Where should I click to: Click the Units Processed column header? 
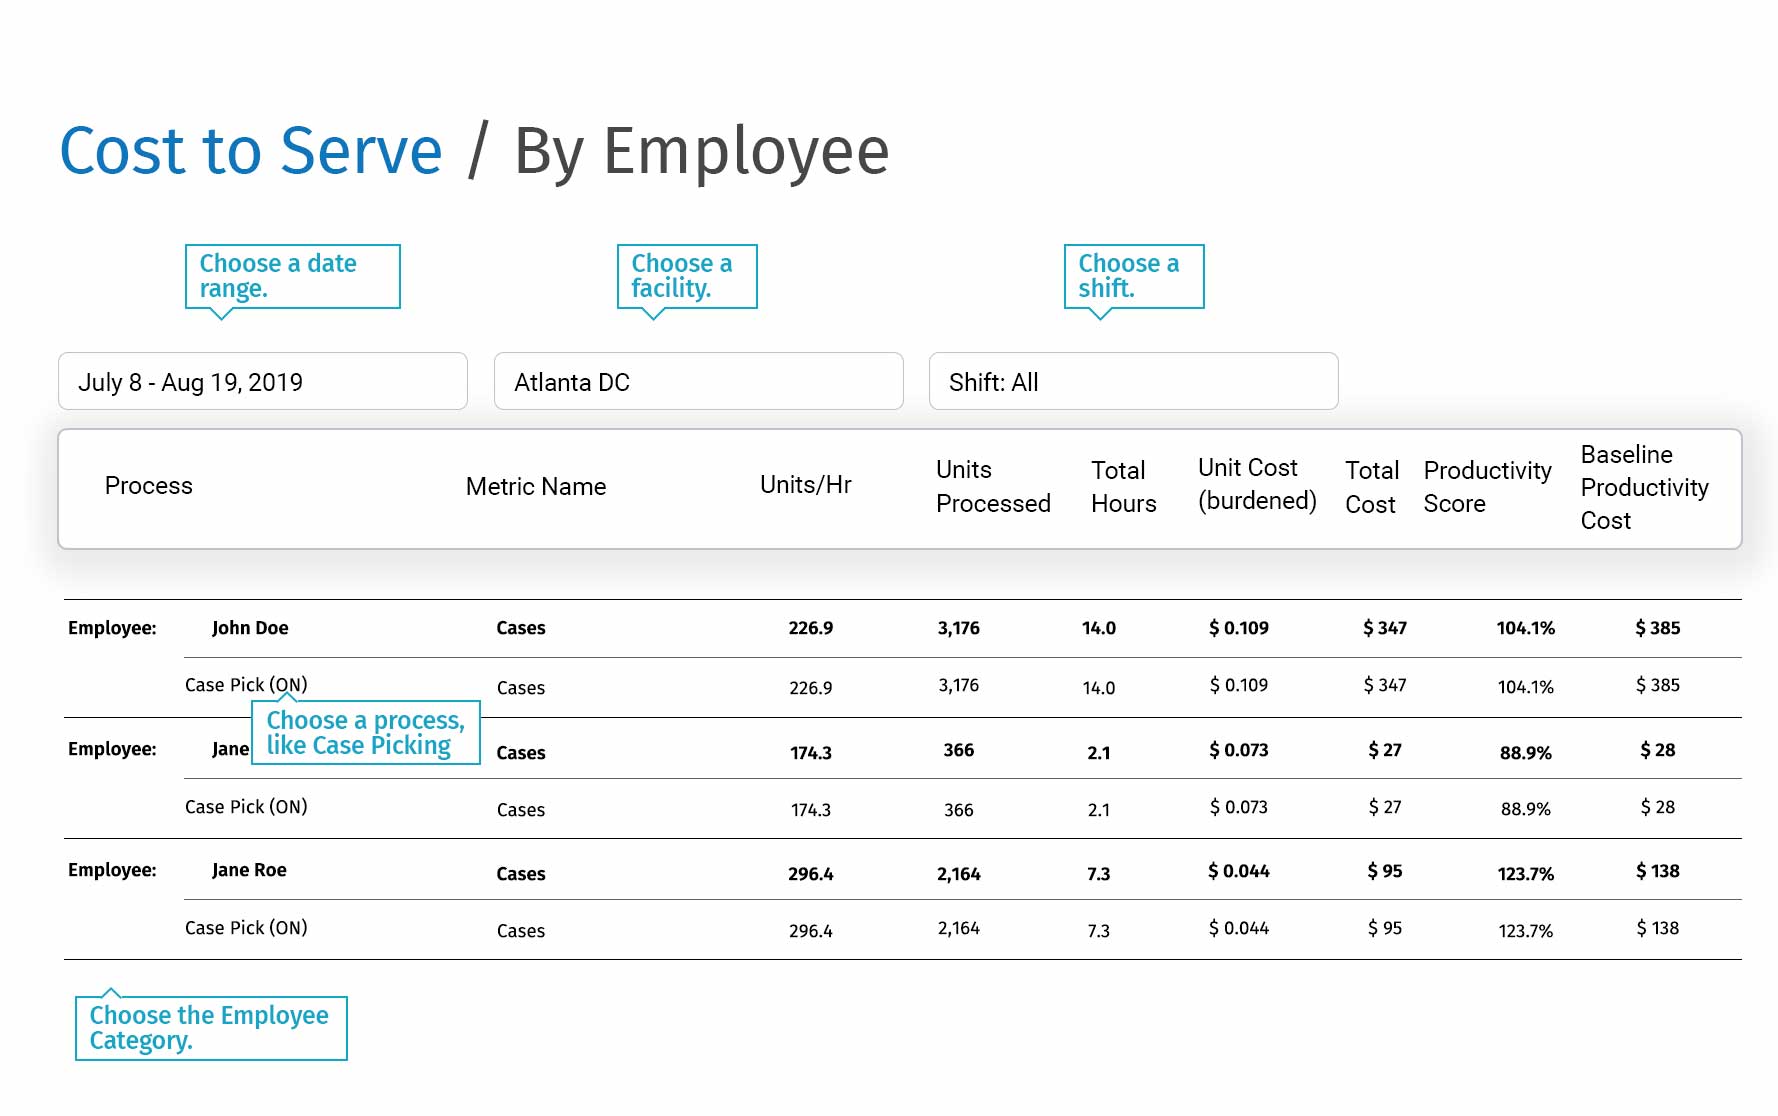coord(992,487)
